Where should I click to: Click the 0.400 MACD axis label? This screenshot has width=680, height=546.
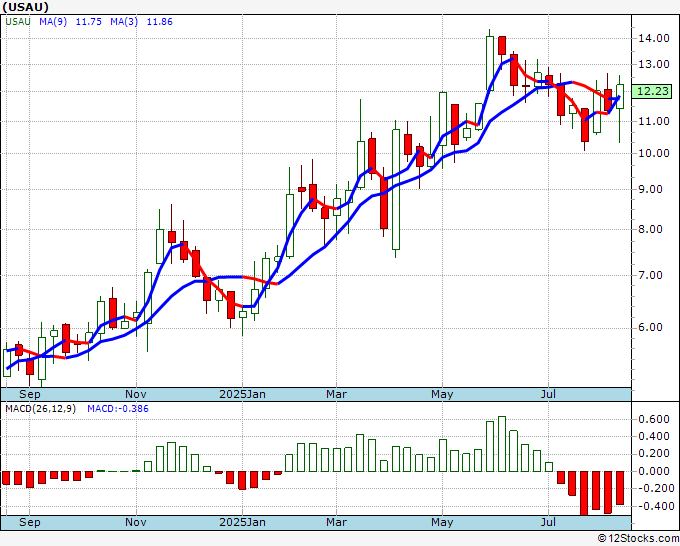point(654,437)
